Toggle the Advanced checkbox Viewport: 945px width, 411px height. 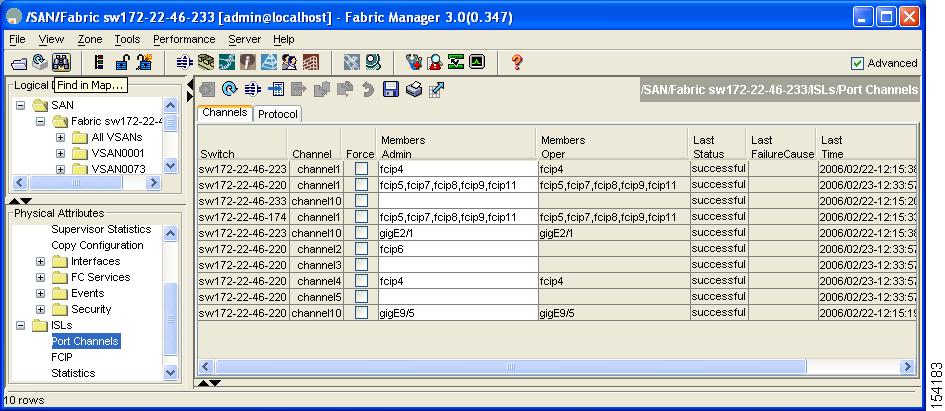tap(857, 63)
